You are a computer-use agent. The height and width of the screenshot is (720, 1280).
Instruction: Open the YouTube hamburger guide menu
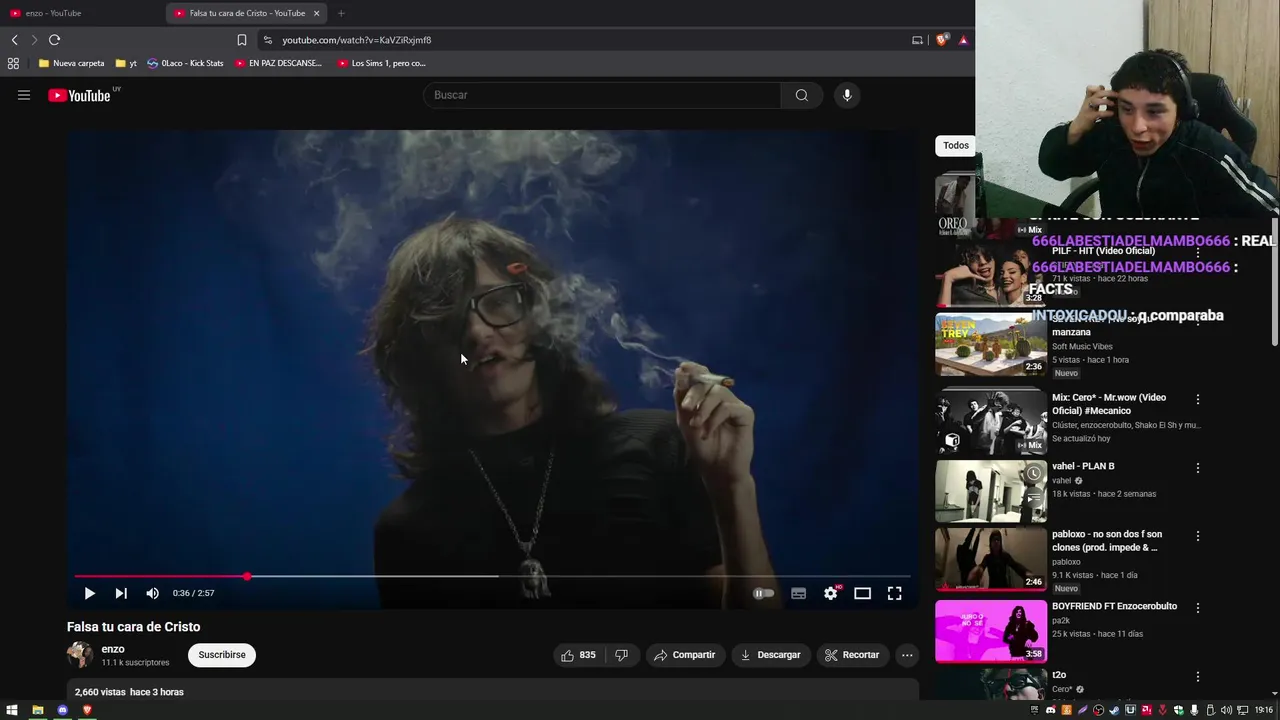point(24,95)
